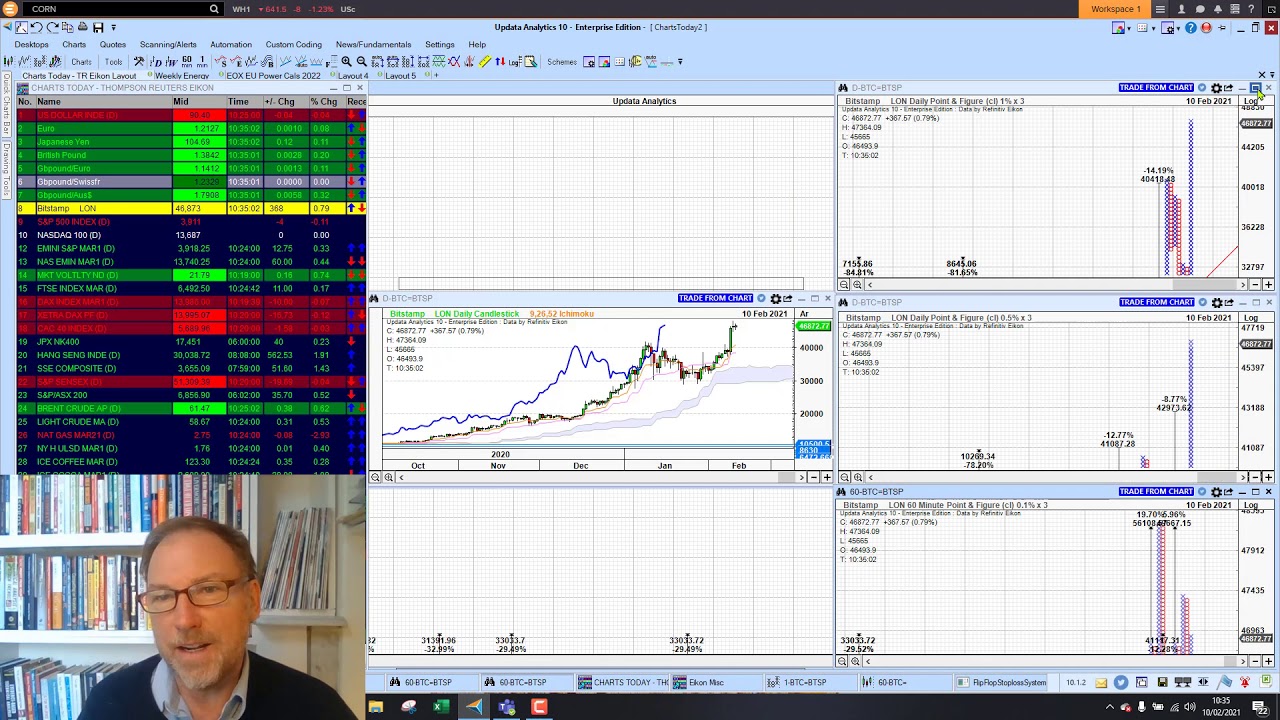Click the horizontal scrollbar under the candlestick chart
The height and width of the screenshot is (720, 1280).
click(x=600, y=477)
